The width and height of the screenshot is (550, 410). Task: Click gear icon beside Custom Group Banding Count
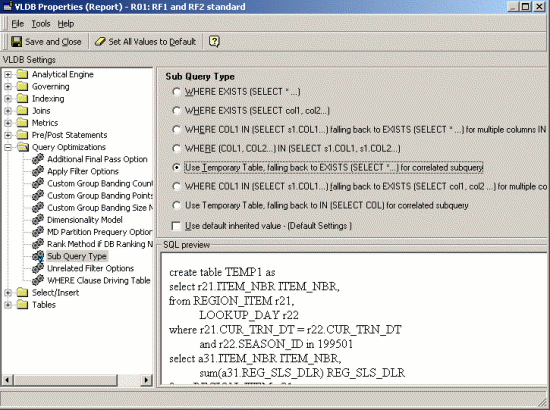[38, 183]
